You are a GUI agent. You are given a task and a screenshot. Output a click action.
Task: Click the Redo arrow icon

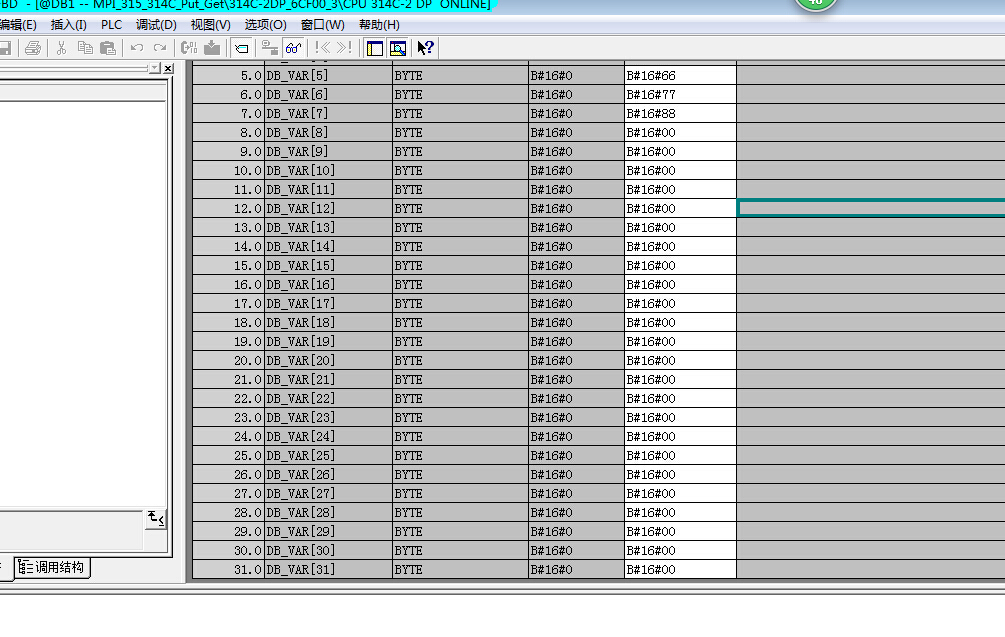tap(160, 48)
